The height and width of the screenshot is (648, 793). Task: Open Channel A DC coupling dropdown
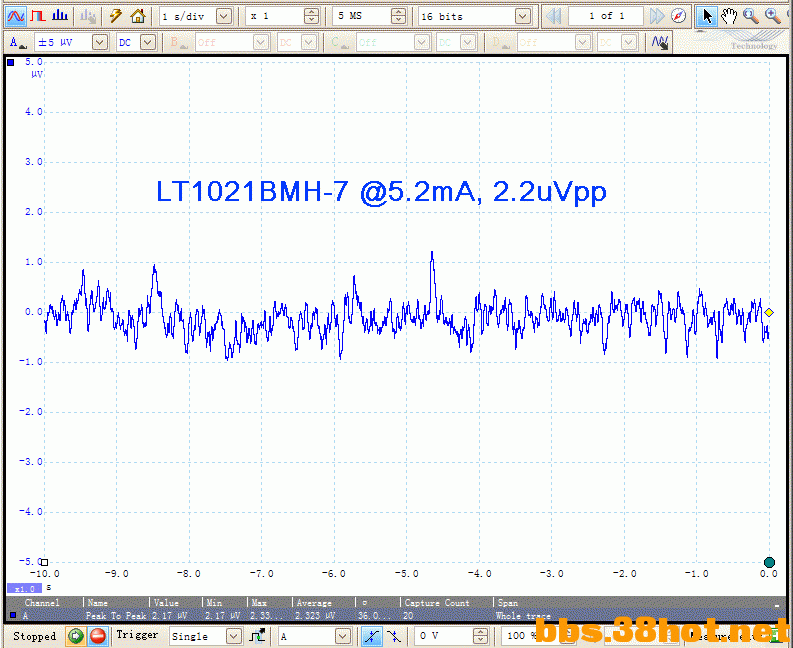[148, 42]
